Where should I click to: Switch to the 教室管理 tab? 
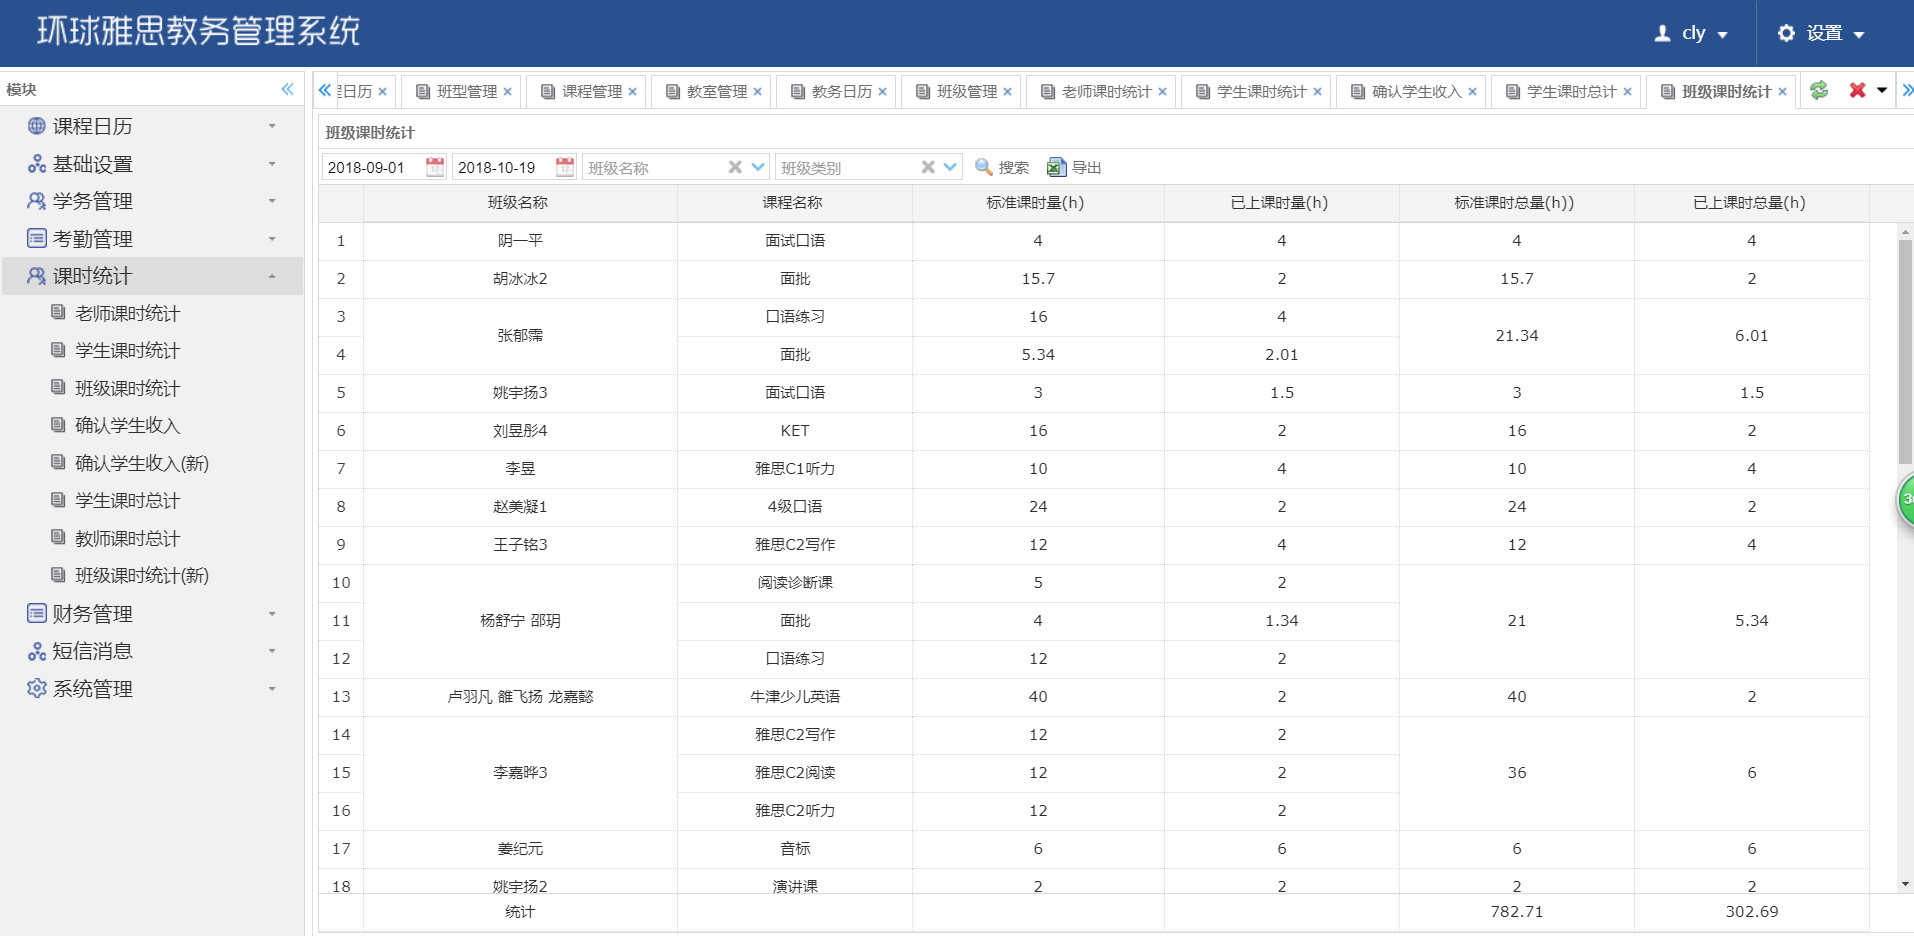click(x=716, y=91)
